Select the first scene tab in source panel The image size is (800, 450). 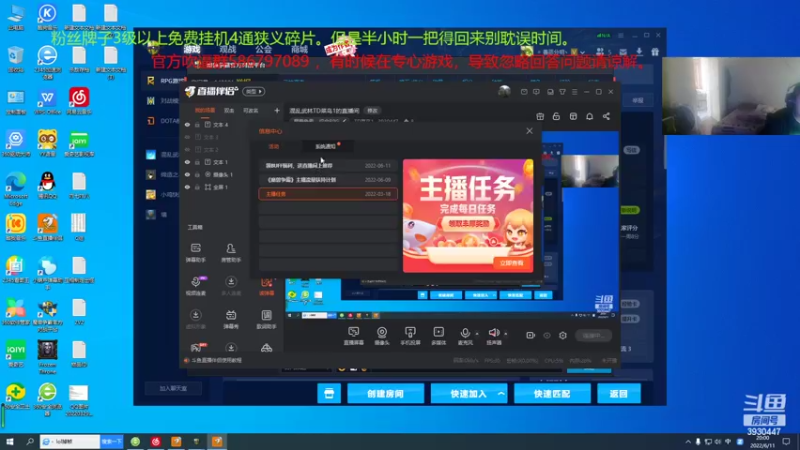(205, 110)
